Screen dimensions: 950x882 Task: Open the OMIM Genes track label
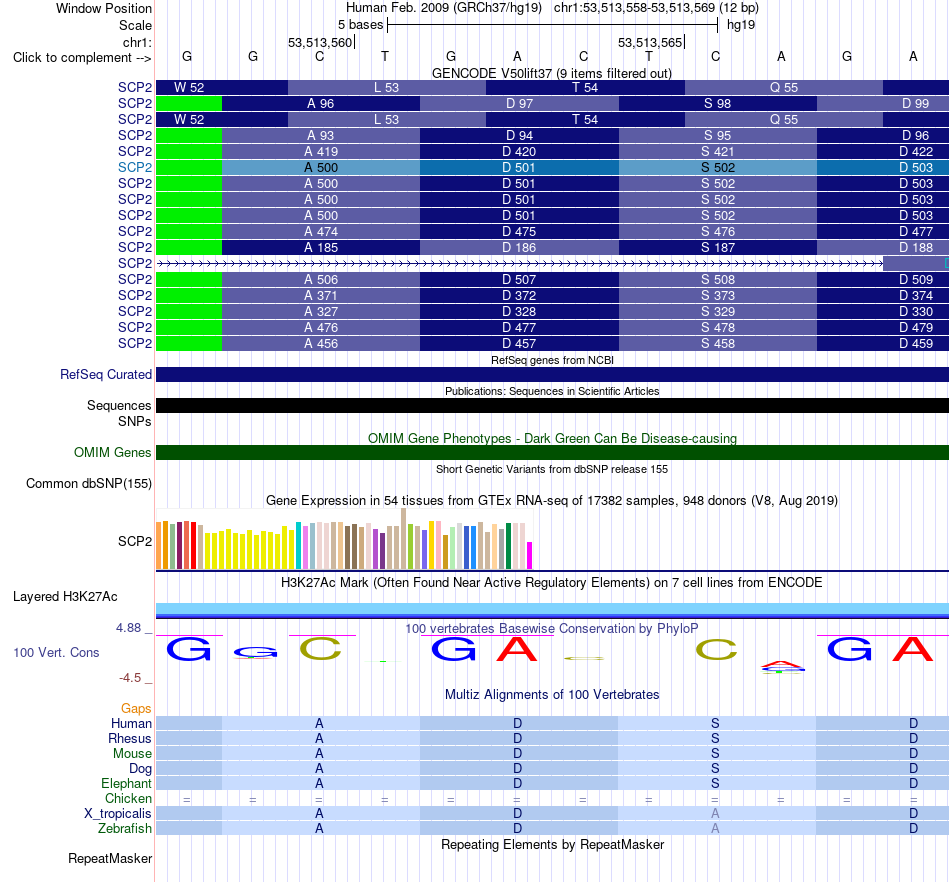coord(112,453)
